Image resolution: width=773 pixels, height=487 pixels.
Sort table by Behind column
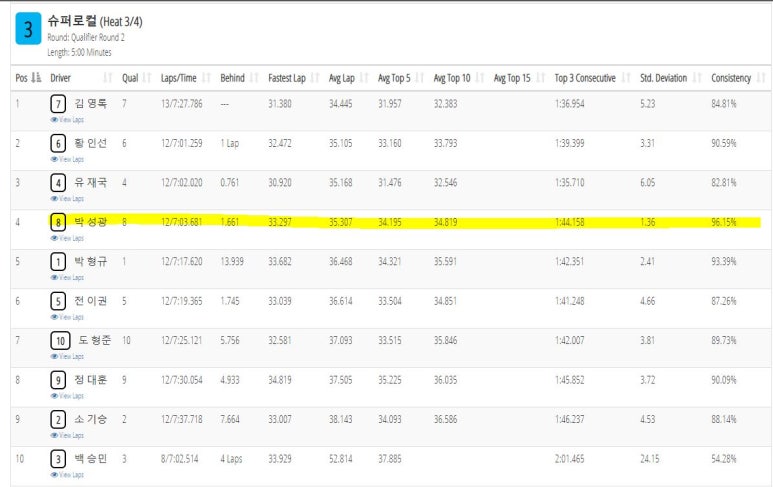click(240, 78)
